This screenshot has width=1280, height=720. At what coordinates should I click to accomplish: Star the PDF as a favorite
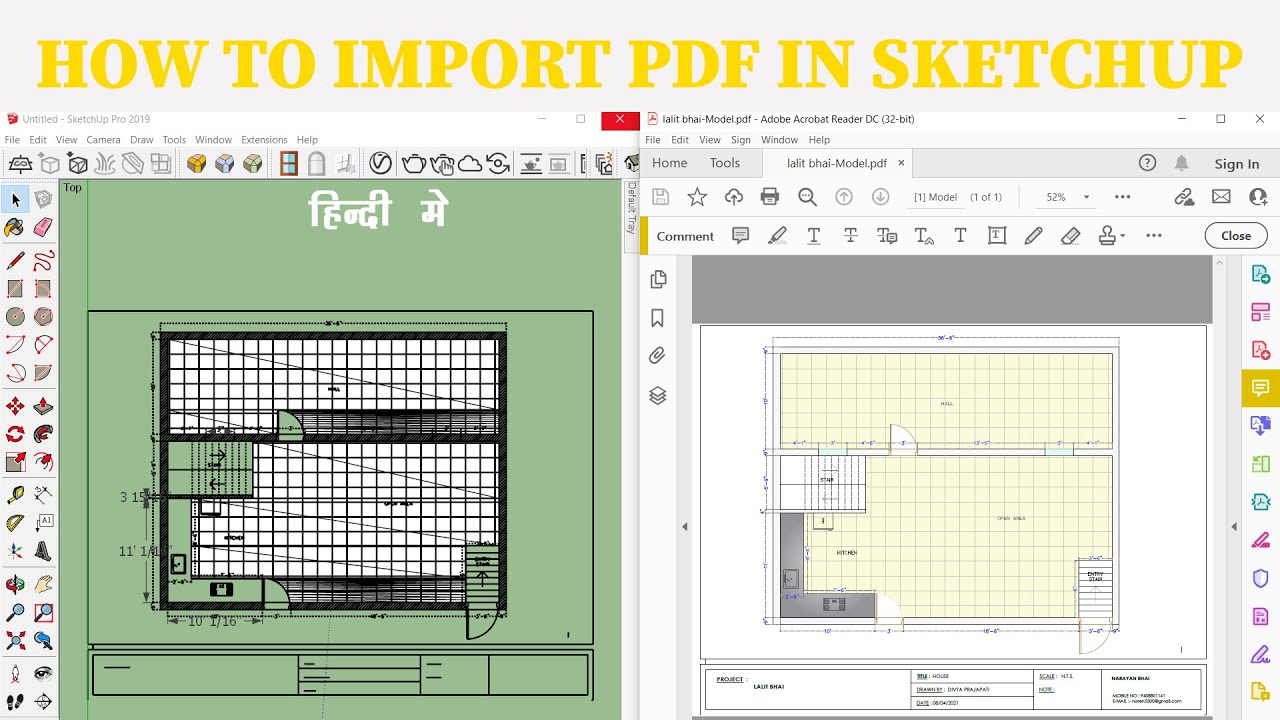[697, 197]
